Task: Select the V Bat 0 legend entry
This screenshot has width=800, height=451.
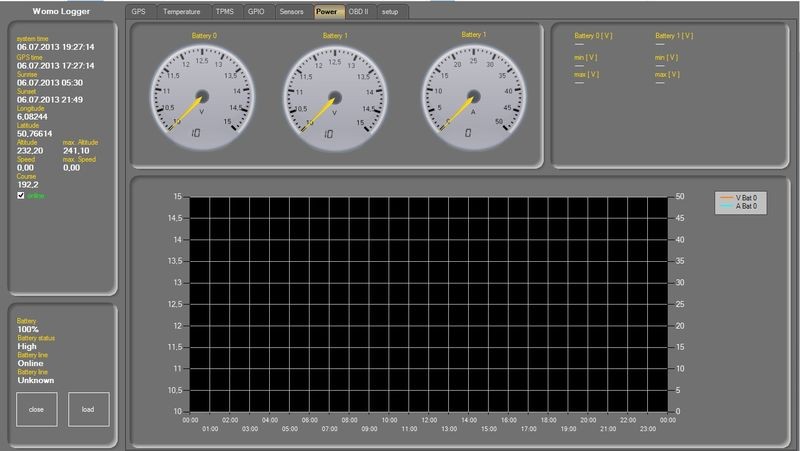Action: coord(745,199)
